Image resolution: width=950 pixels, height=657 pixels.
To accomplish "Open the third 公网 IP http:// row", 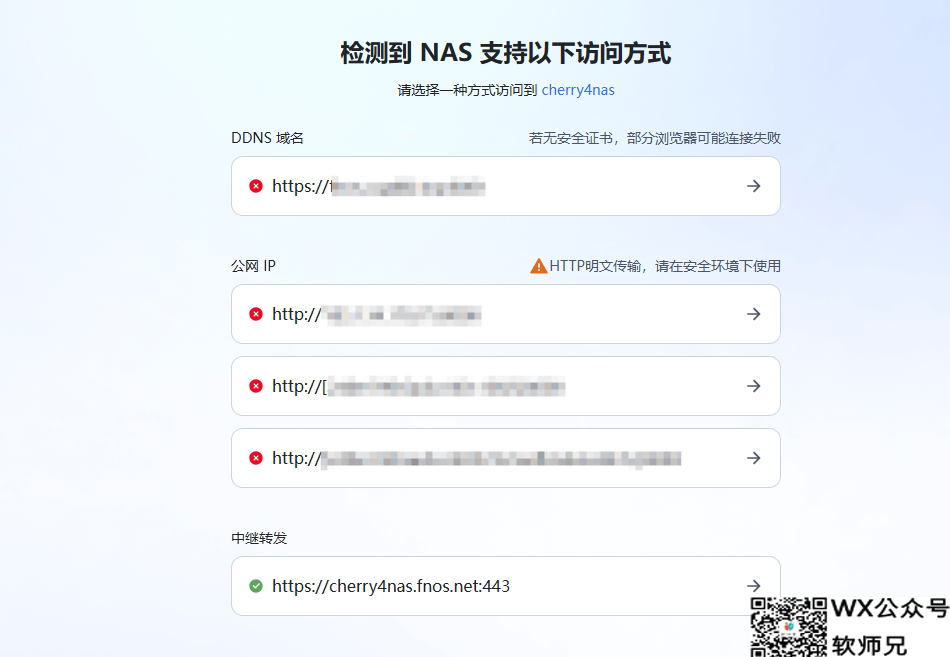I will pyautogui.click(x=505, y=458).
